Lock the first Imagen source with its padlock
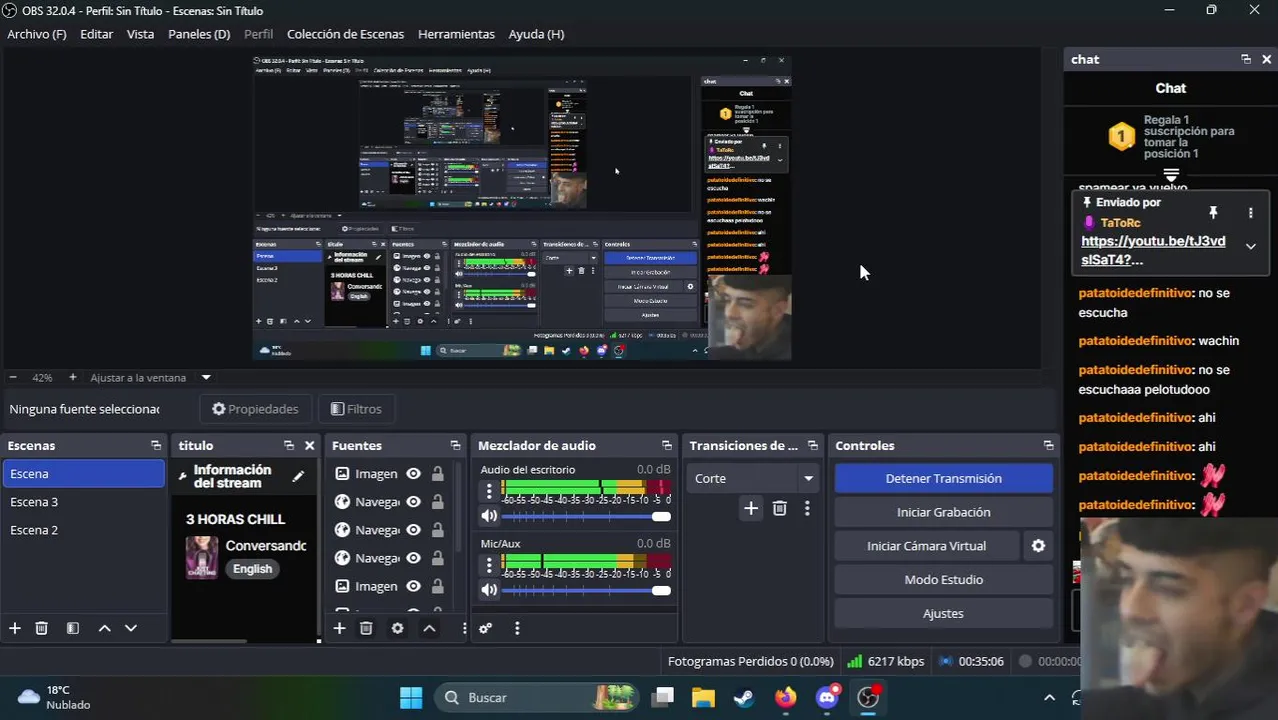The width and height of the screenshot is (1278, 720). [x=437, y=474]
